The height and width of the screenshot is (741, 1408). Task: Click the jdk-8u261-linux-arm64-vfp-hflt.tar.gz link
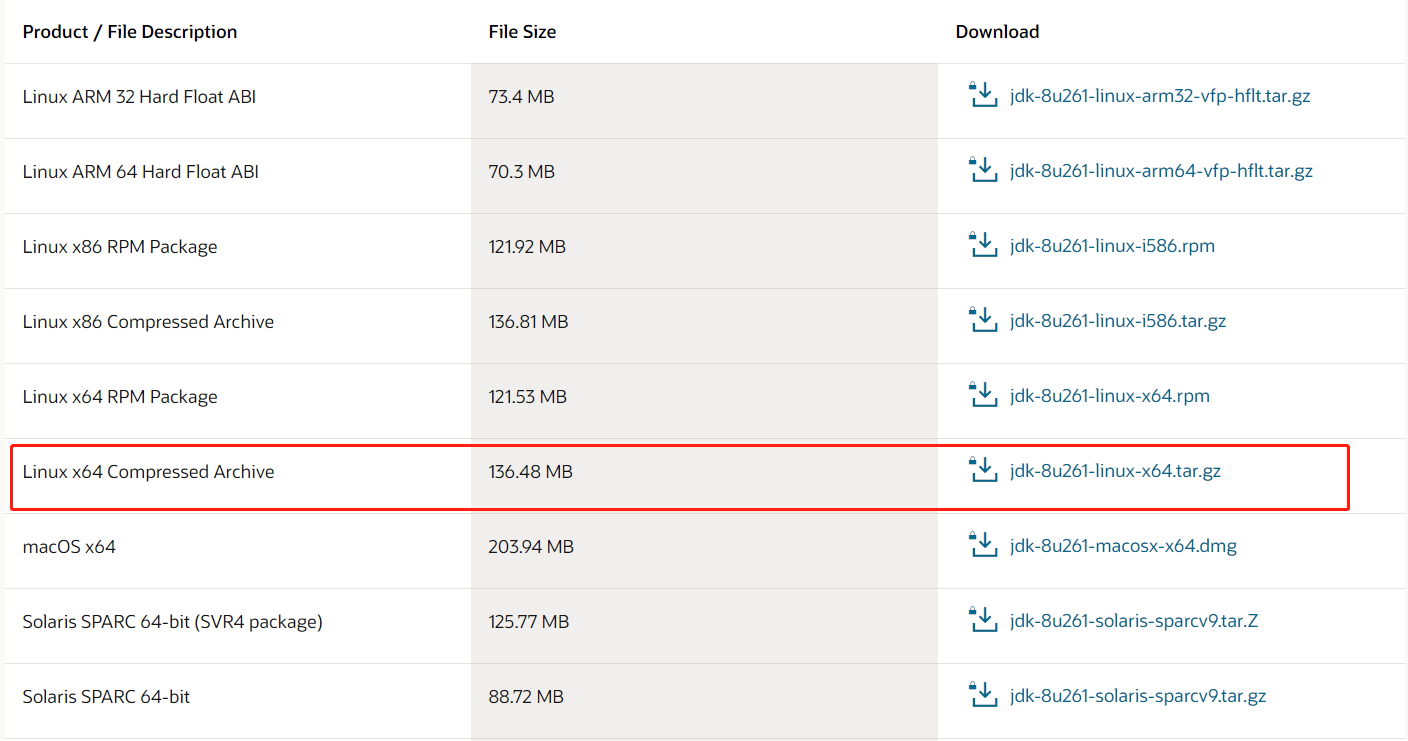[1161, 171]
